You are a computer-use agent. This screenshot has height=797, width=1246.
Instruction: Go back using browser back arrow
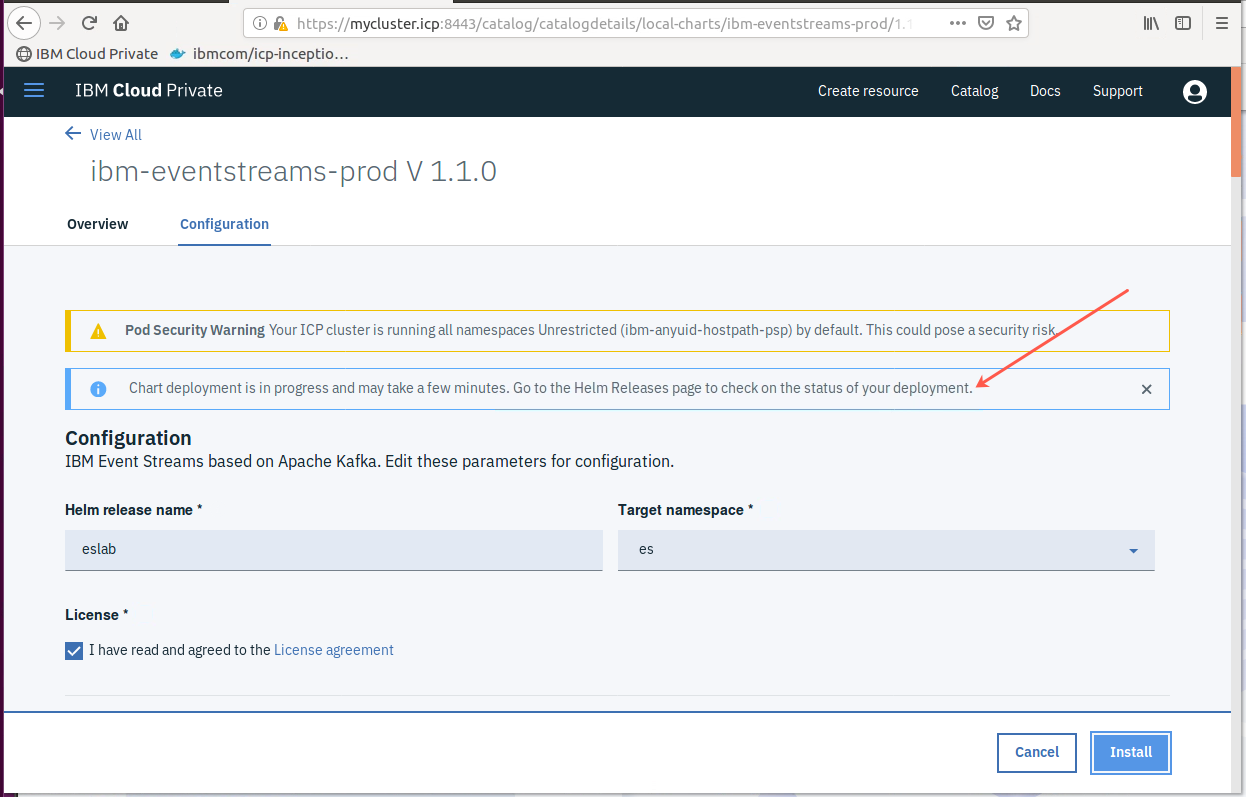click(24, 22)
